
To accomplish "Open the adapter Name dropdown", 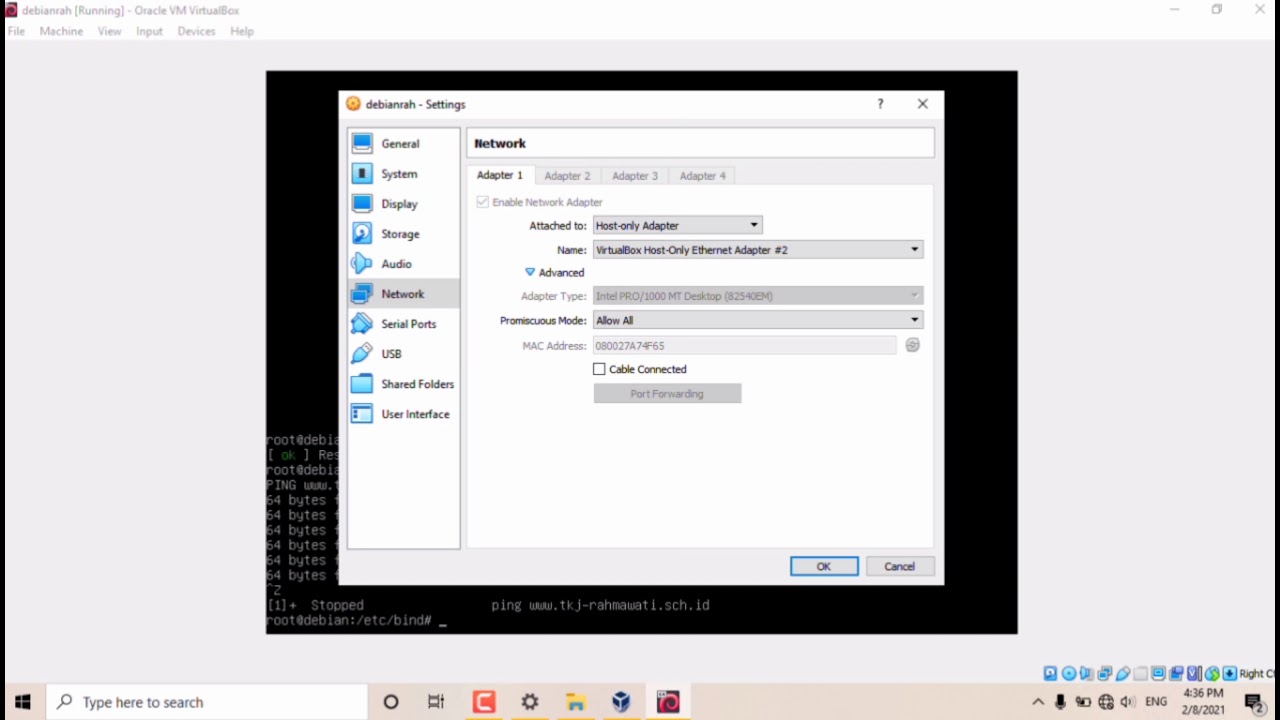I will [x=758, y=250].
